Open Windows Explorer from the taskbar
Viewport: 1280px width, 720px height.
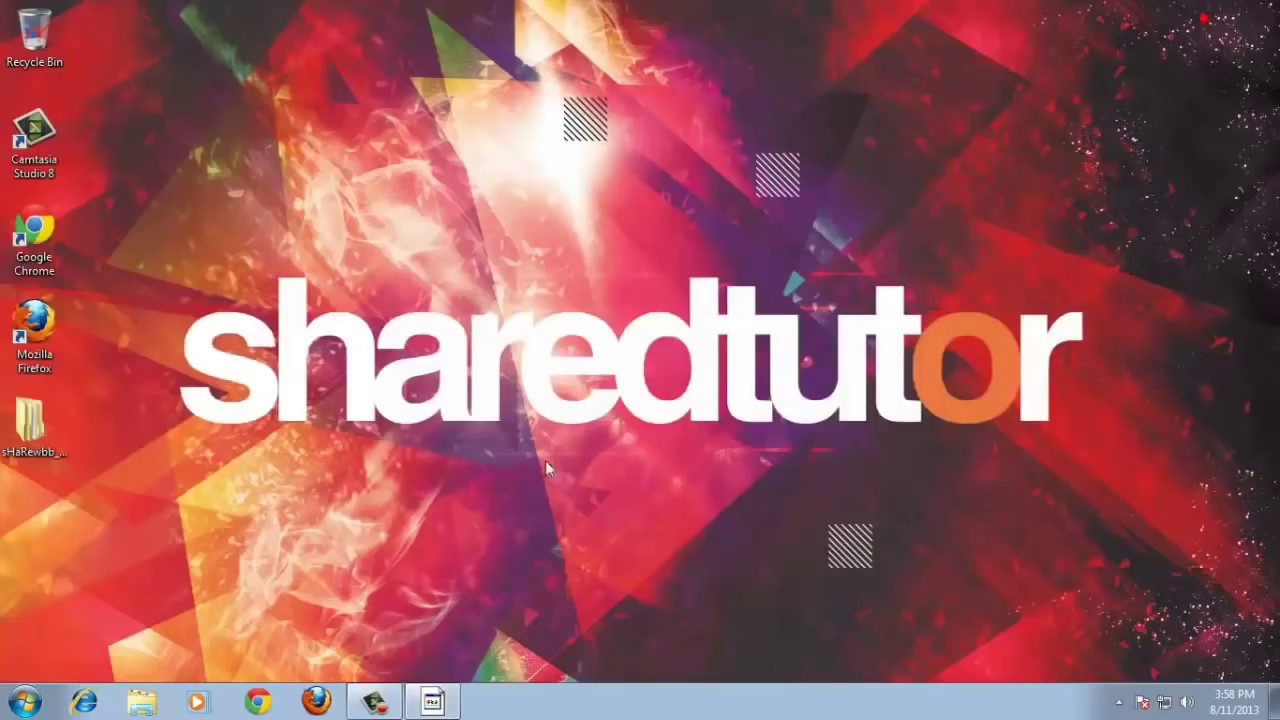142,702
